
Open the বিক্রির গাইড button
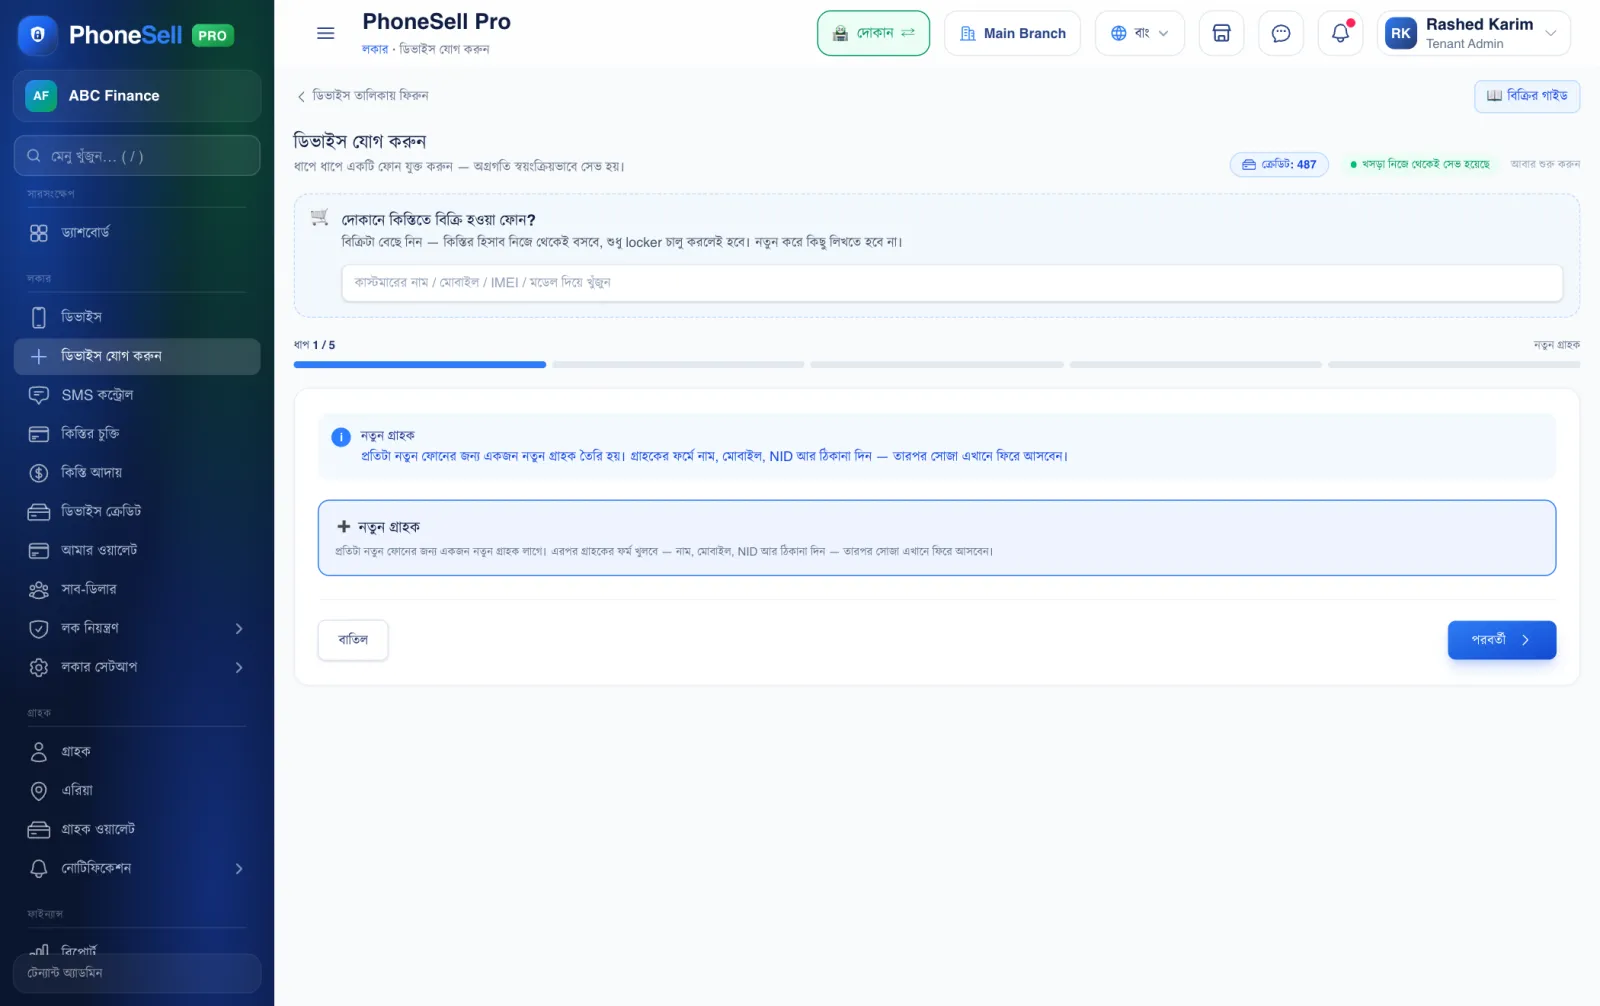click(1527, 96)
